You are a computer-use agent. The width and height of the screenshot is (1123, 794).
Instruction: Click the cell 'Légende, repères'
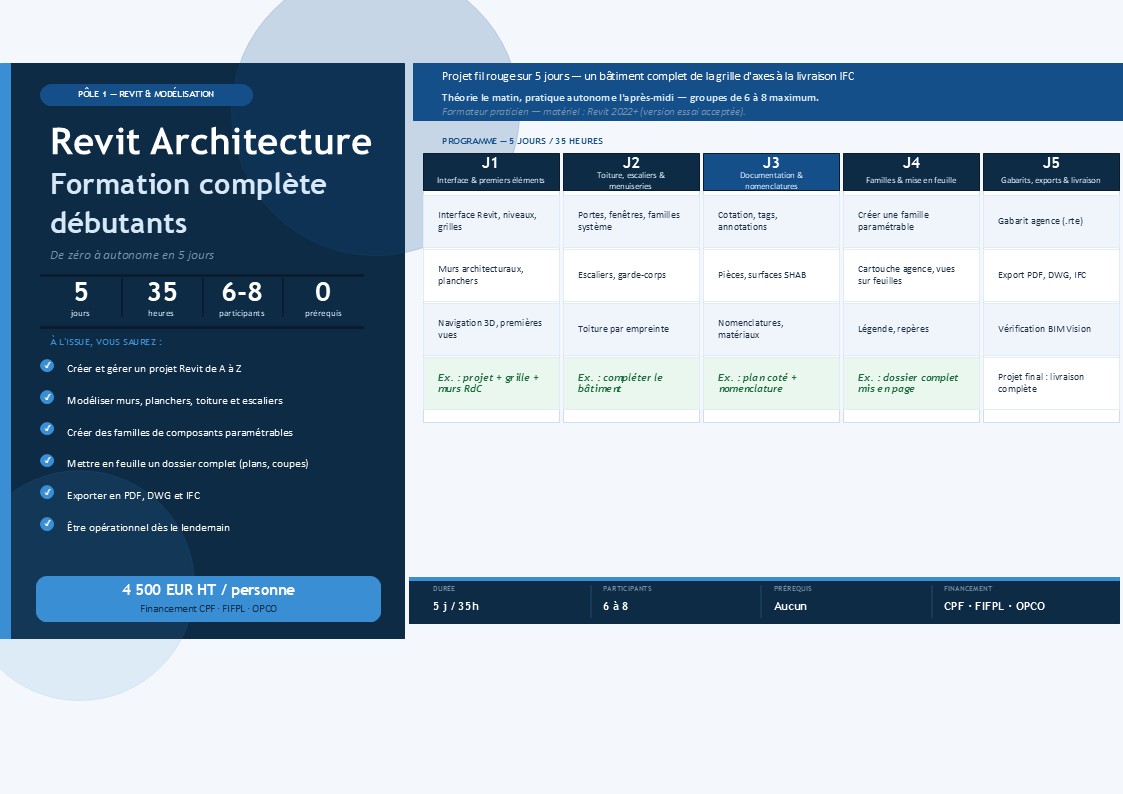(911, 329)
